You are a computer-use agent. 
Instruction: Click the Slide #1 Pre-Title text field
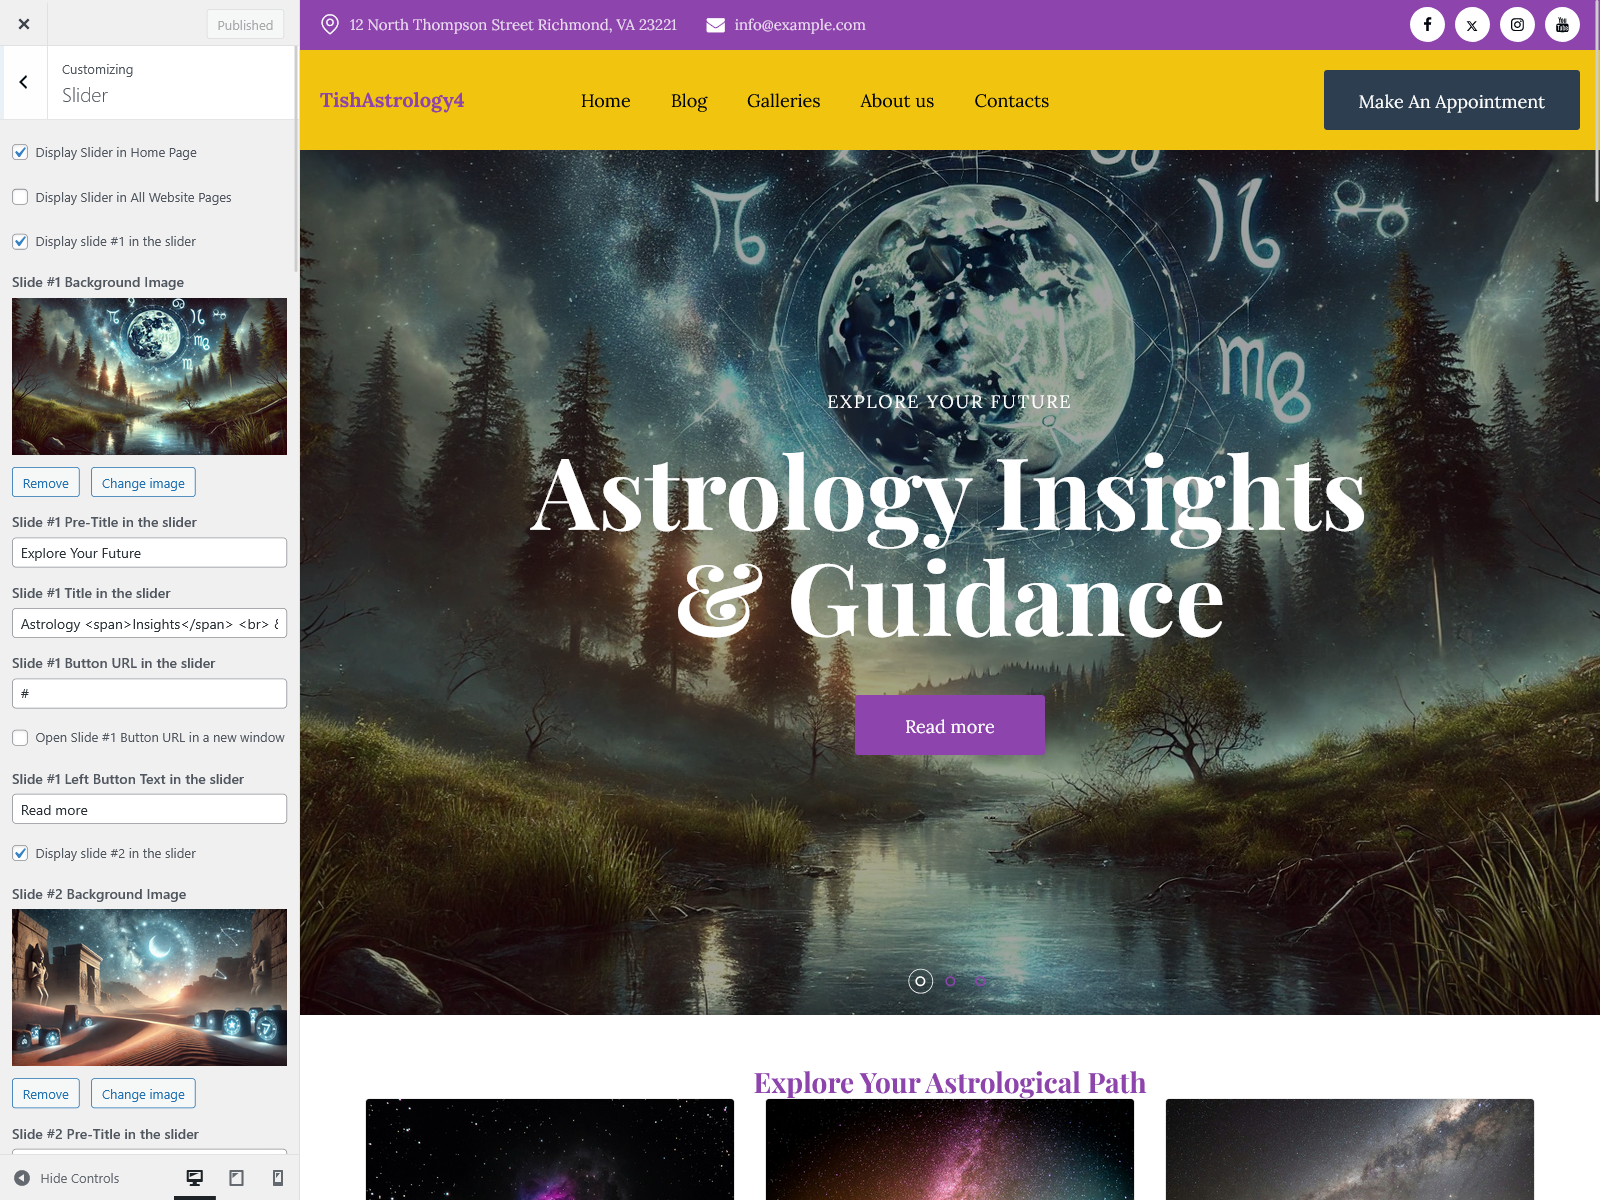coord(149,553)
